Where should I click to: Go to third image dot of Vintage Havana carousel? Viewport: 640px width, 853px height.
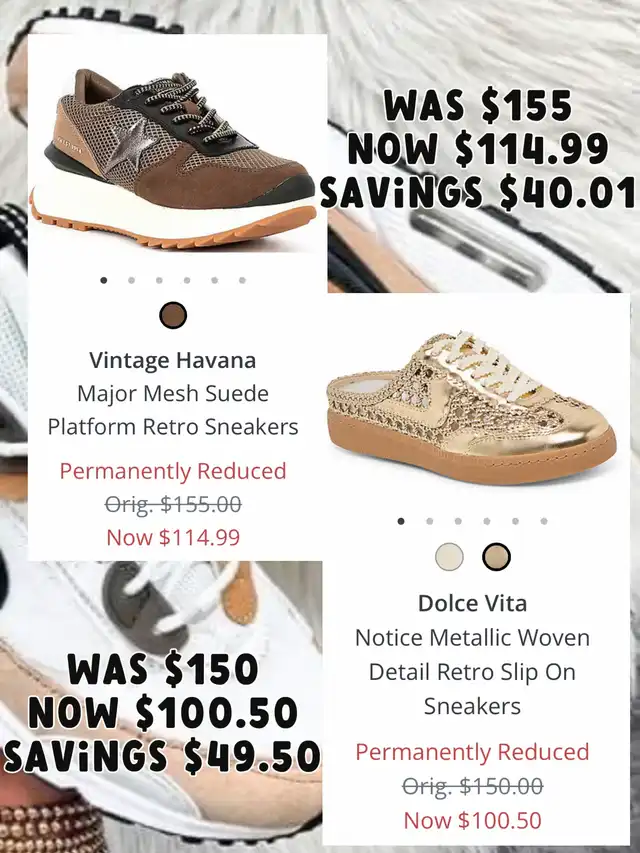[x=159, y=280]
